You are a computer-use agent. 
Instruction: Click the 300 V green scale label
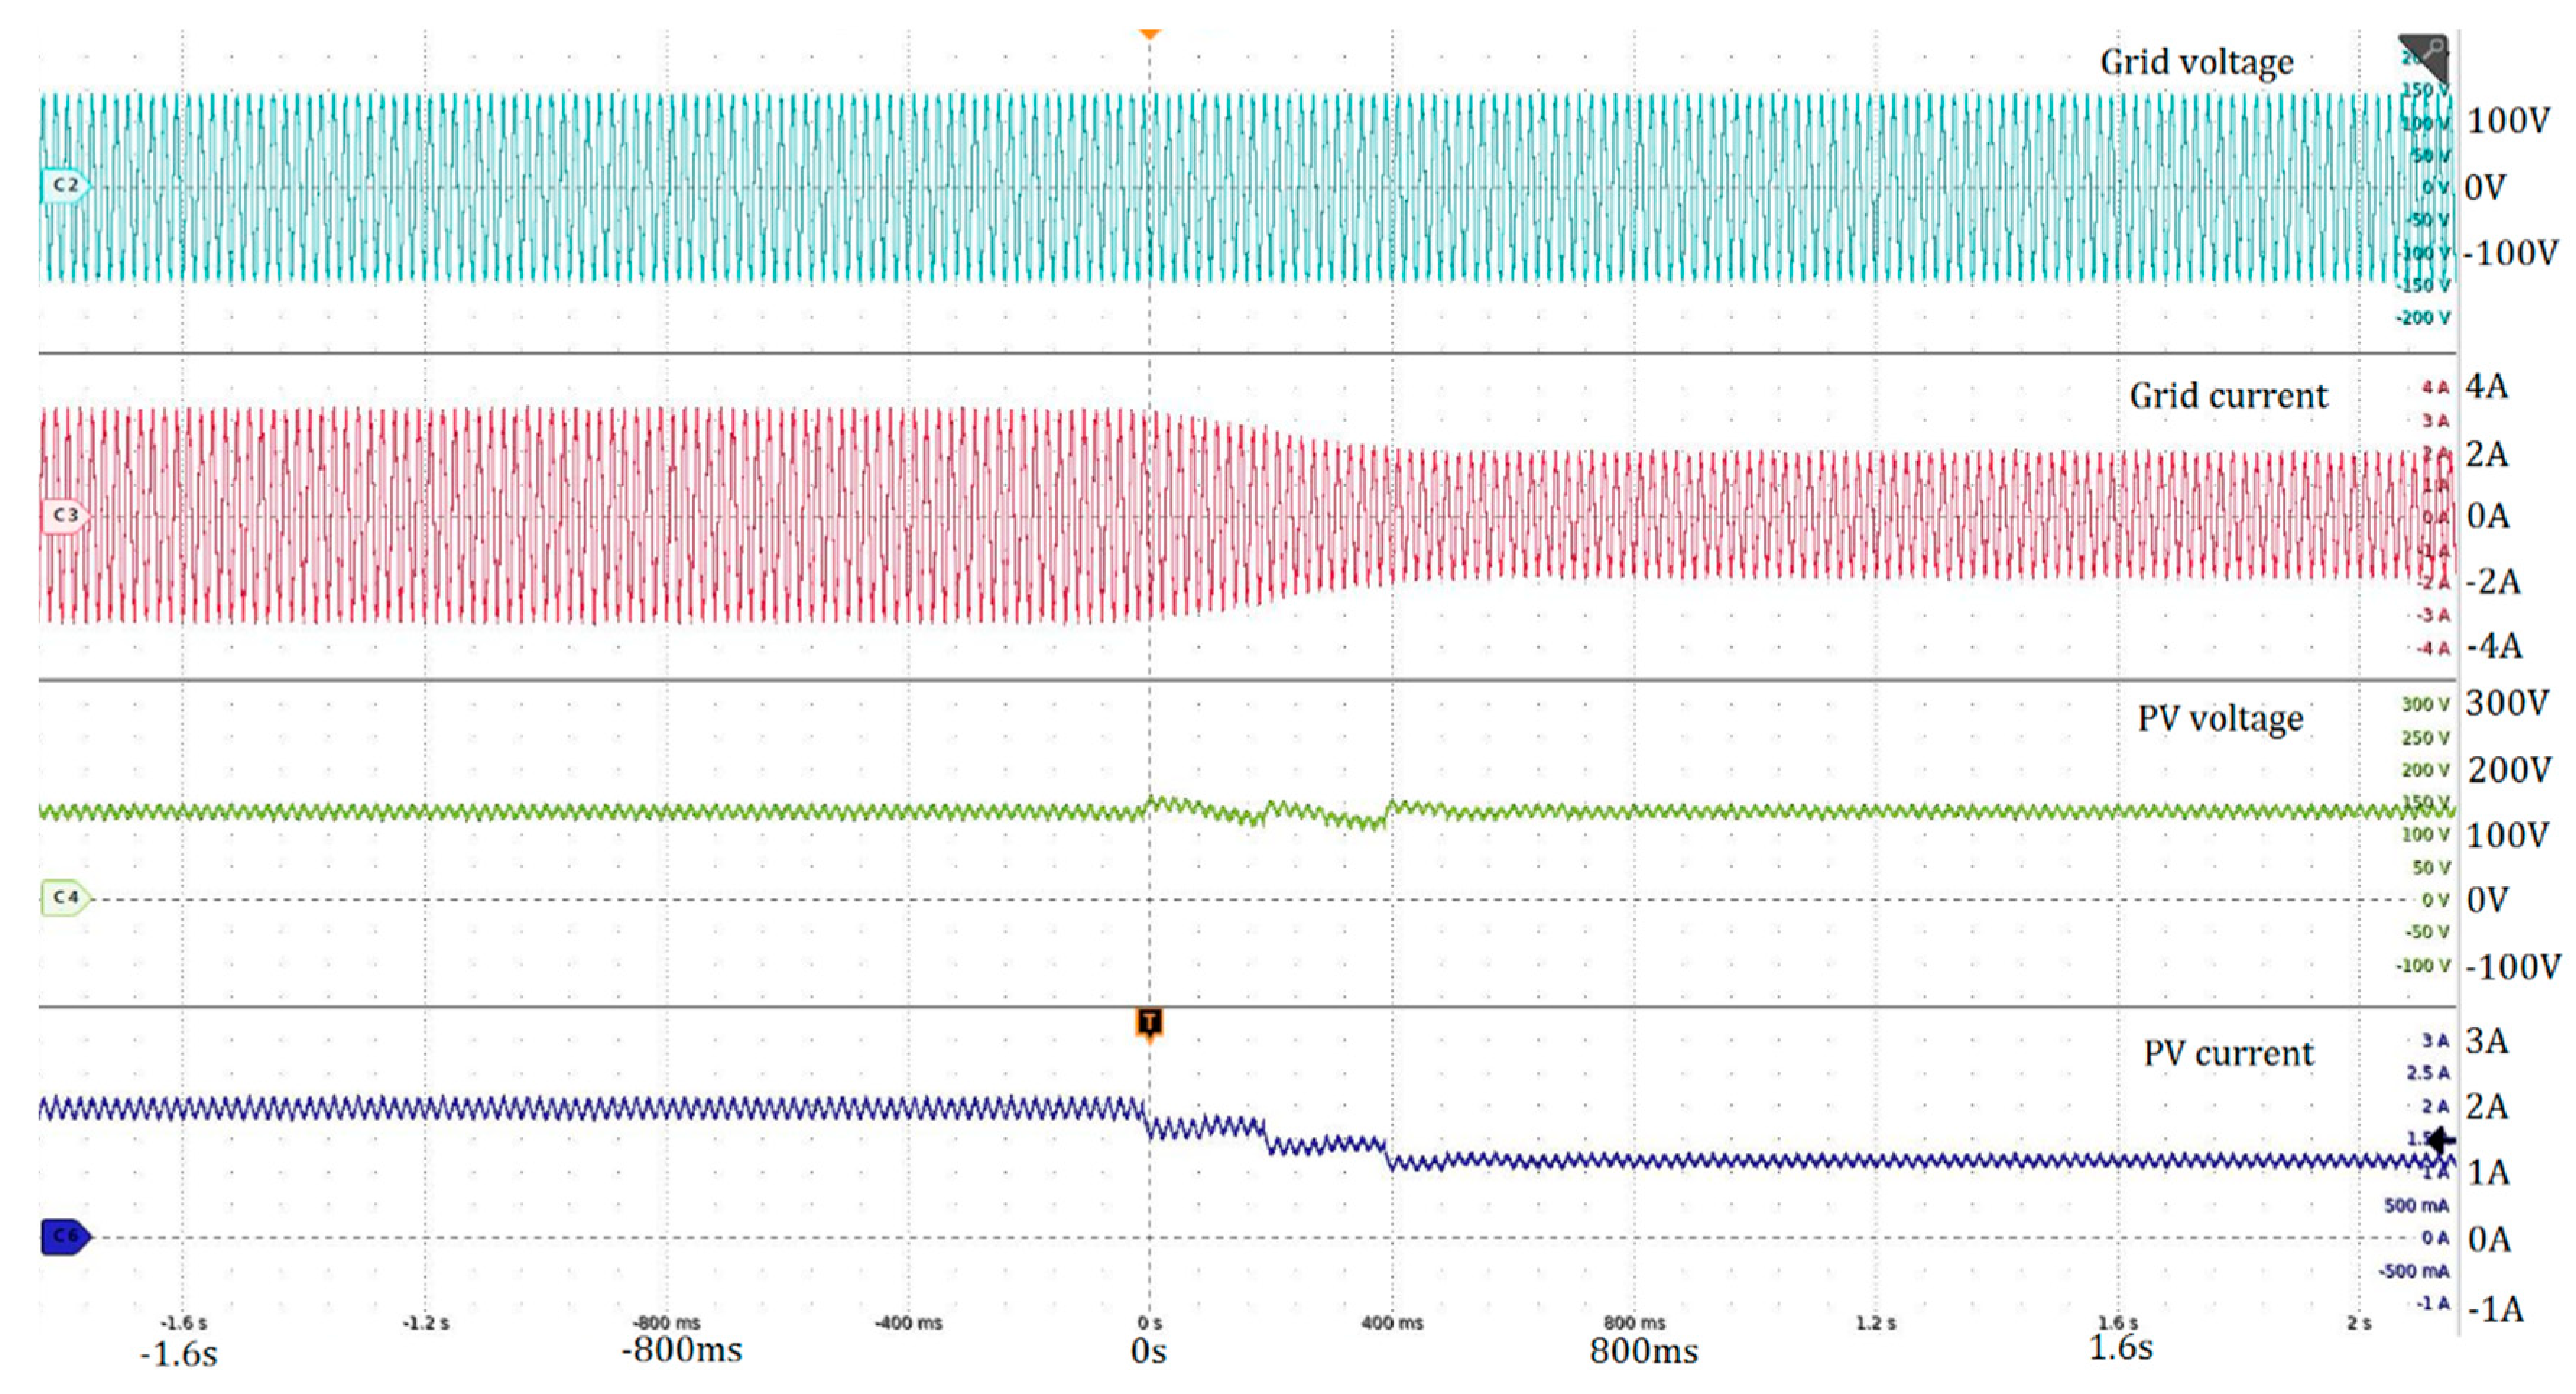click(x=2425, y=704)
